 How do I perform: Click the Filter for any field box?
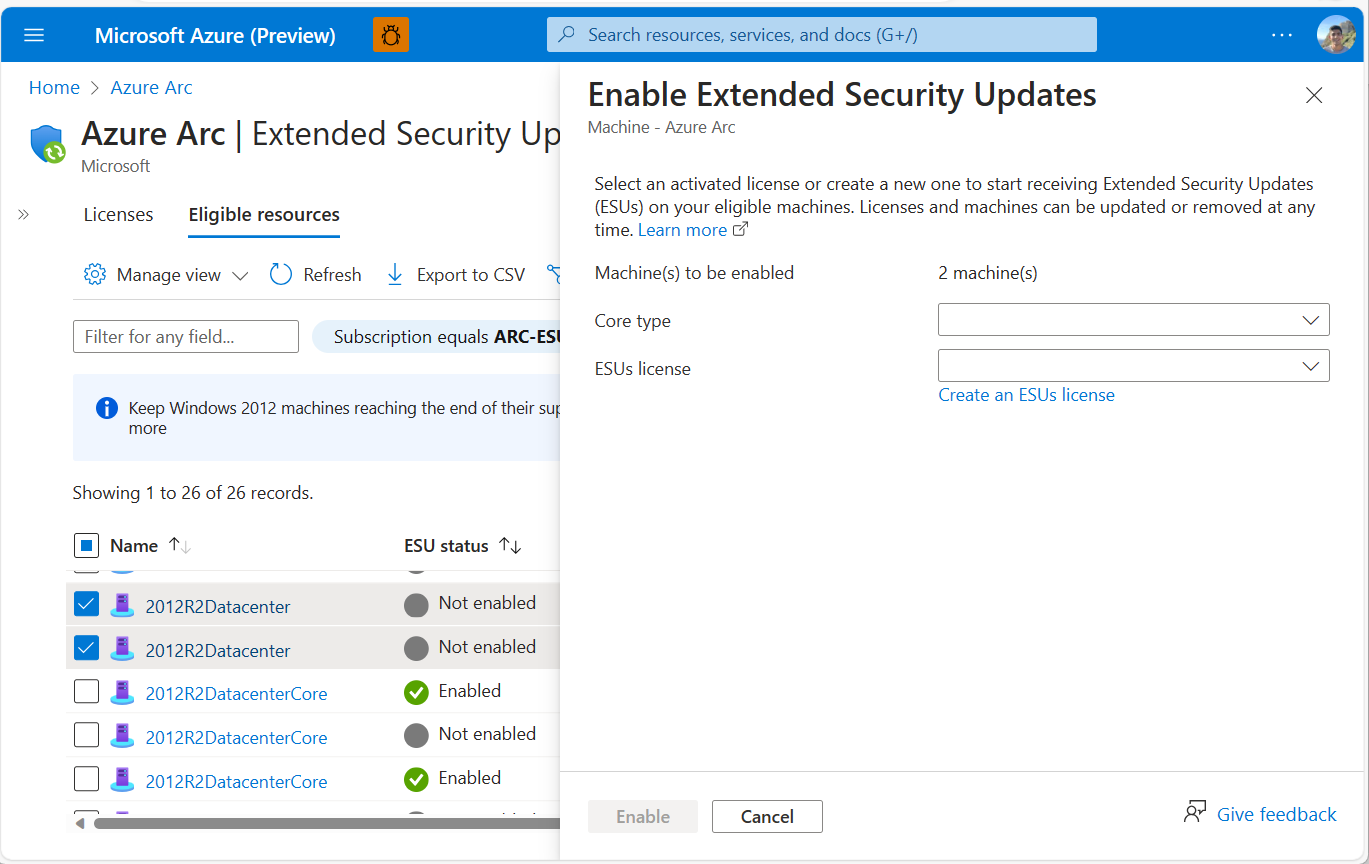pyautogui.click(x=186, y=337)
